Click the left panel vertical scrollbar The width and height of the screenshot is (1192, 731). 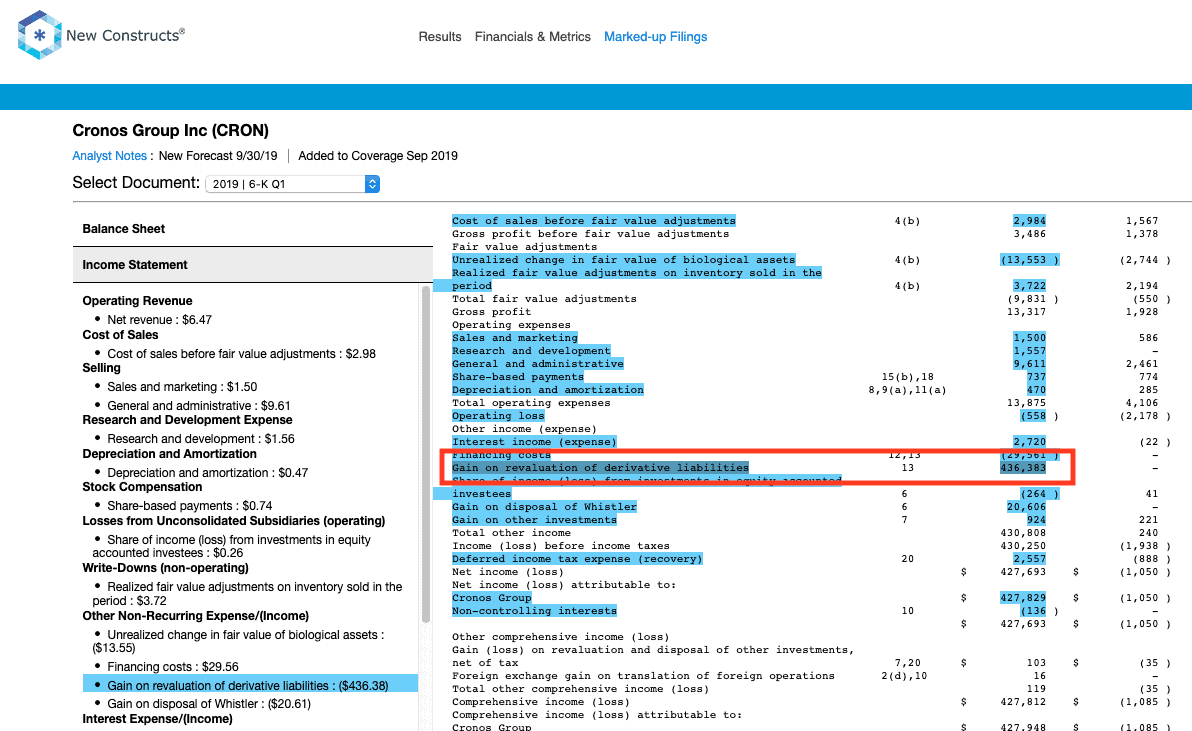tap(426, 454)
